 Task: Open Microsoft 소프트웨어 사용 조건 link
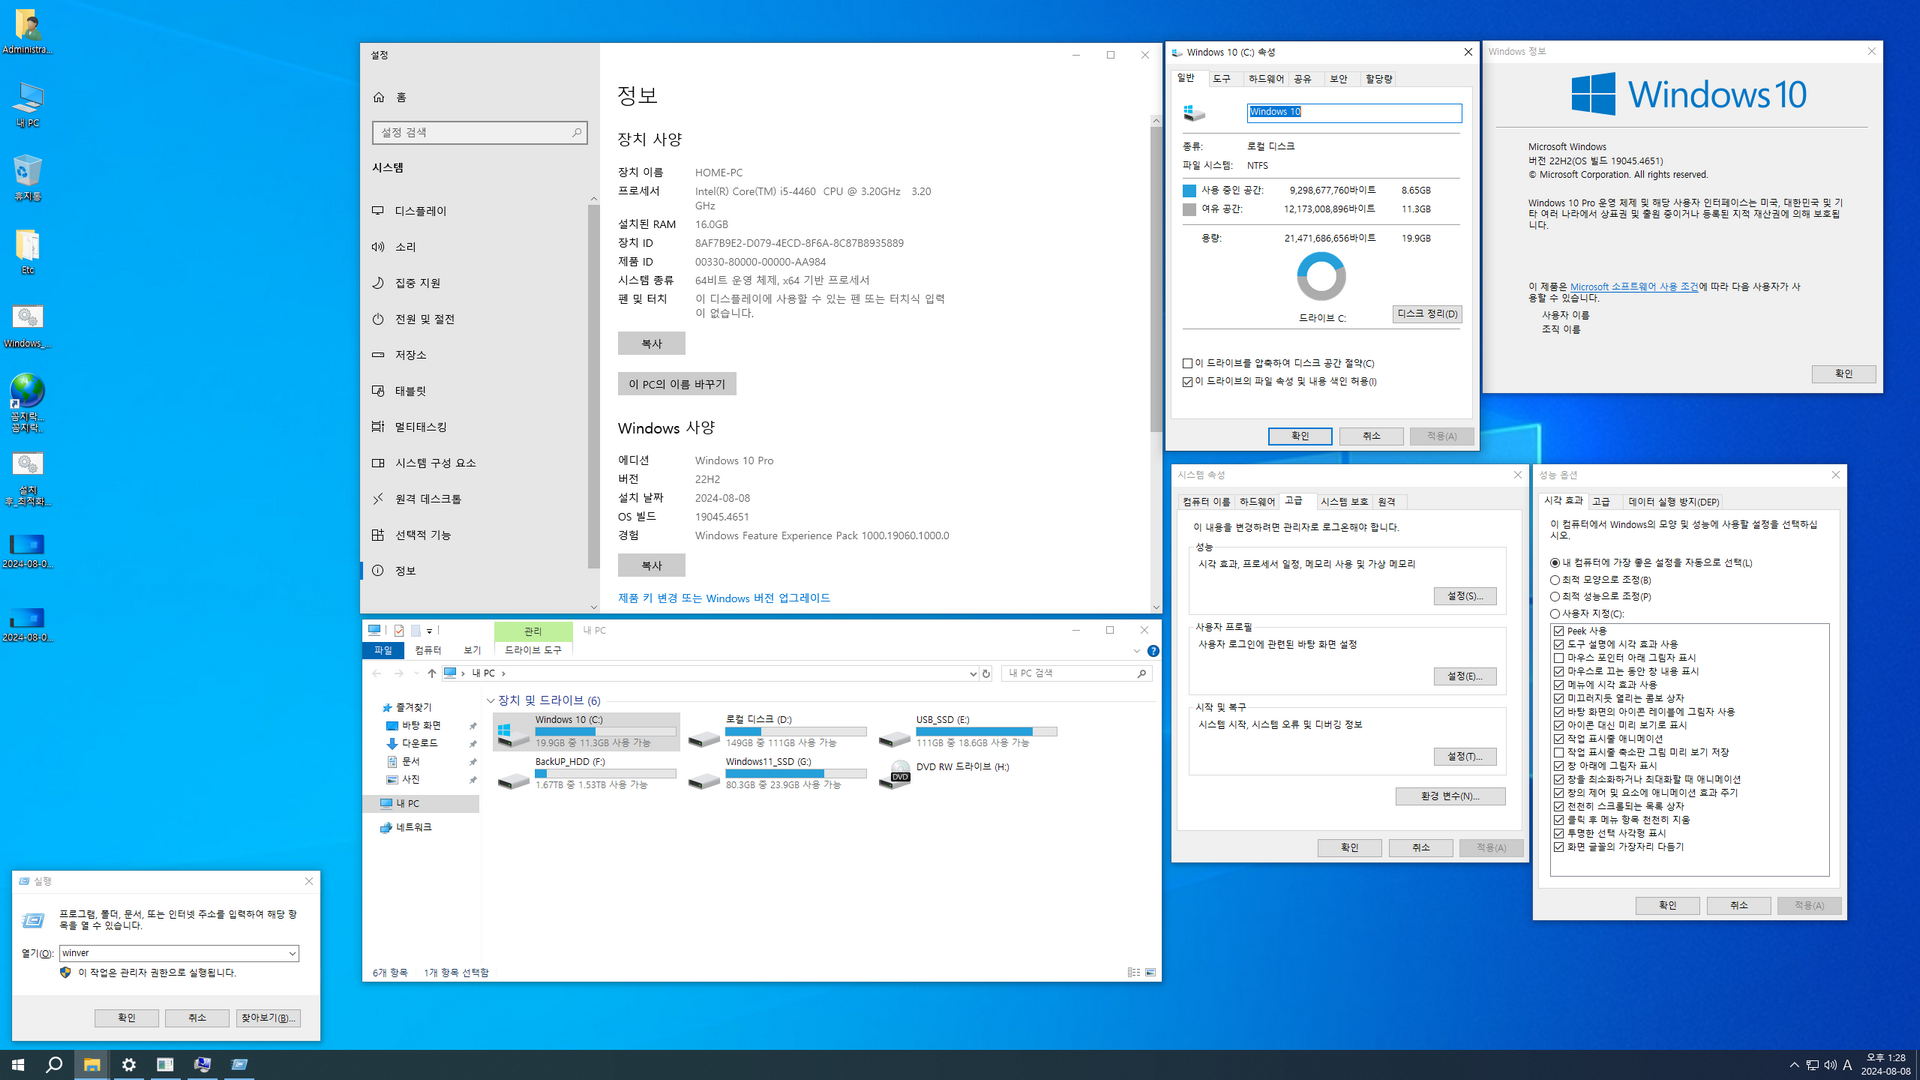(x=1633, y=287)
